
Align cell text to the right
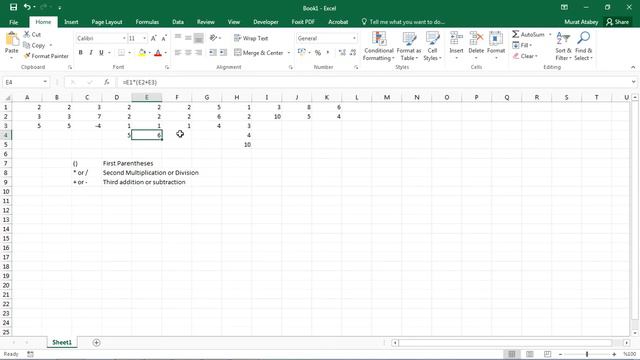coord(198,53)
